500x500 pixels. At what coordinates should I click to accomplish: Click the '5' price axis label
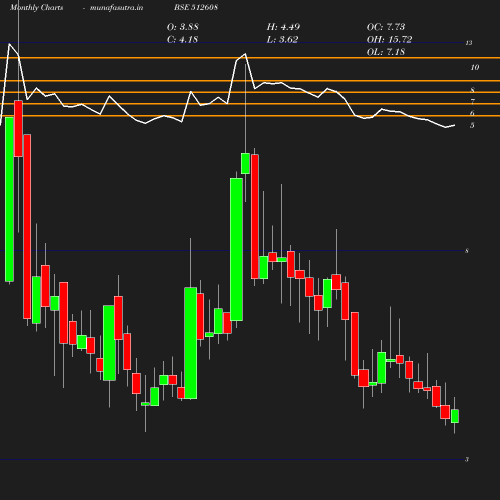click(x=472, y=125)
